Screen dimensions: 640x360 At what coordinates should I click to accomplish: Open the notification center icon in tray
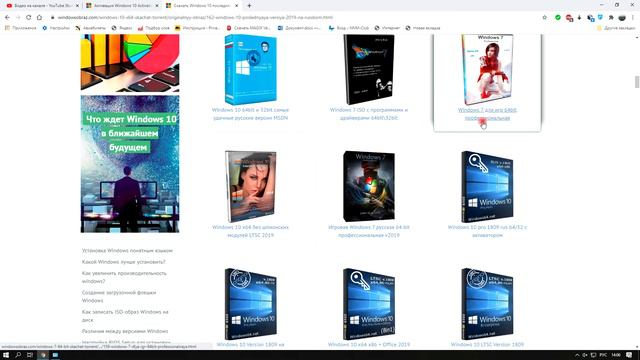[x=629, y=355]
